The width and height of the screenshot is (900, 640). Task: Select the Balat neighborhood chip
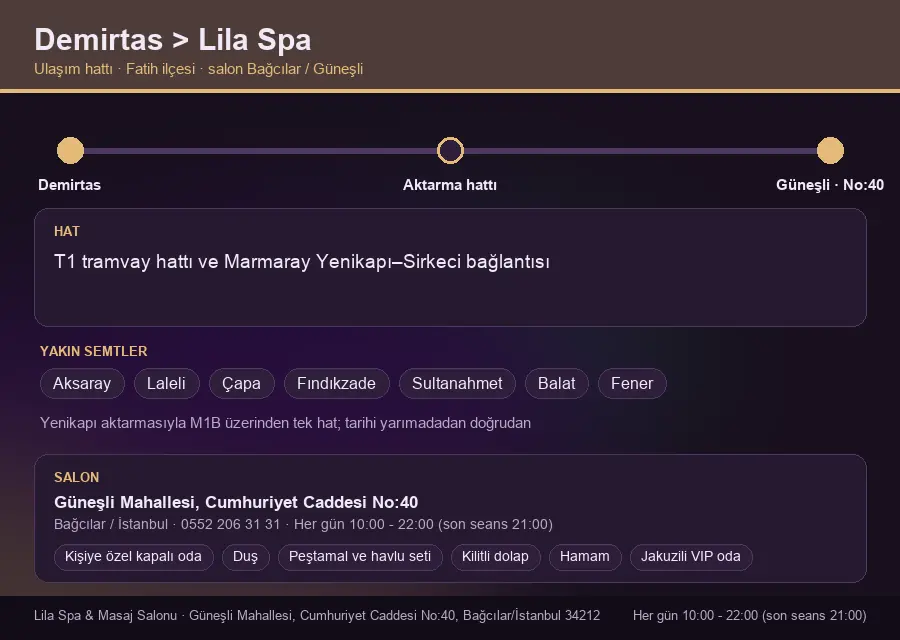pos(557,383)
